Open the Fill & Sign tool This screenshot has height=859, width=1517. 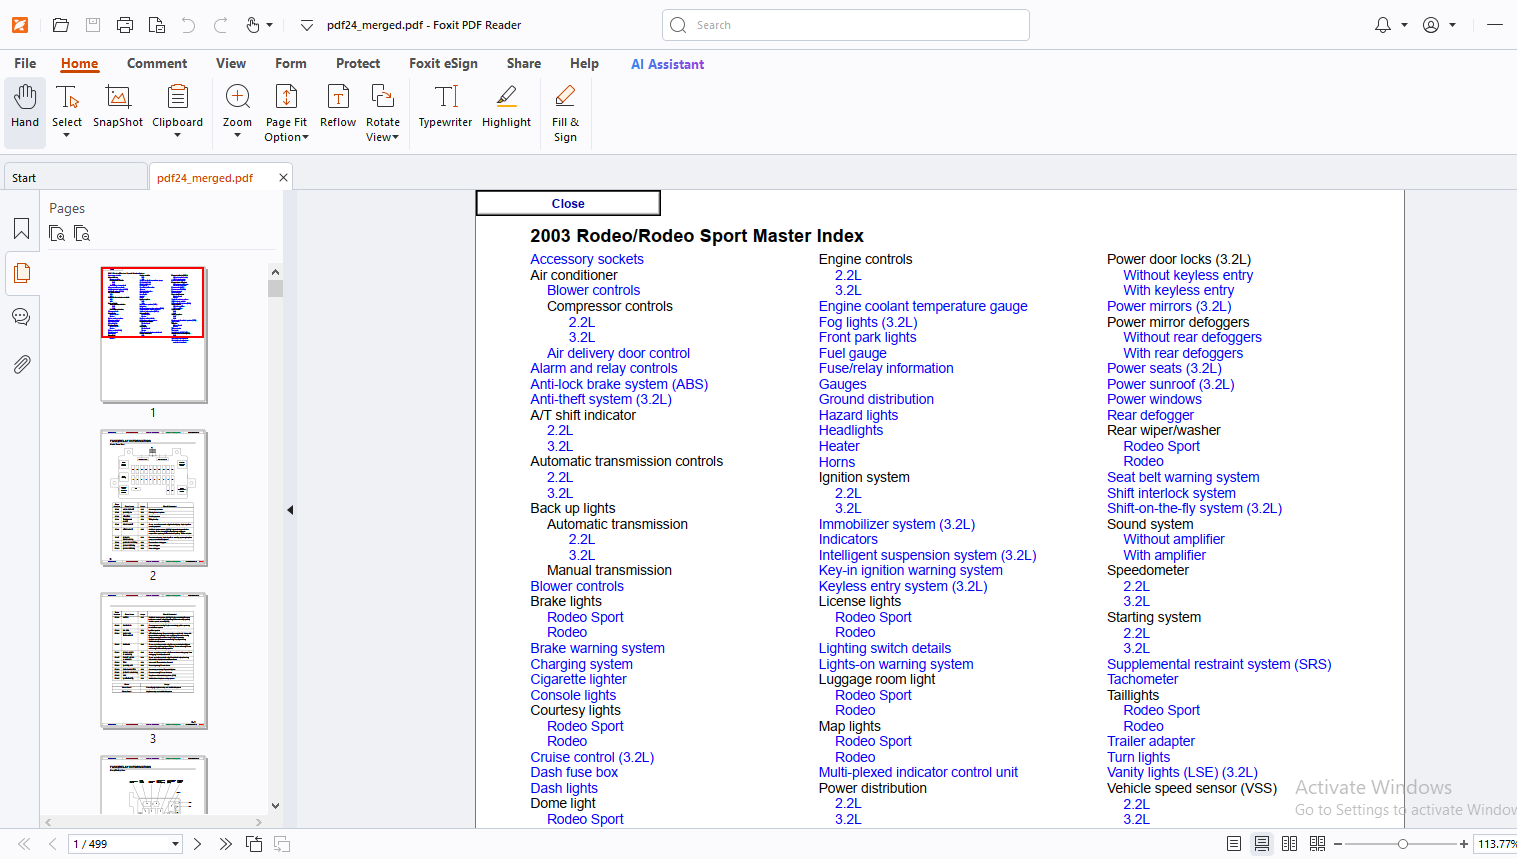(x=565, y=112)
